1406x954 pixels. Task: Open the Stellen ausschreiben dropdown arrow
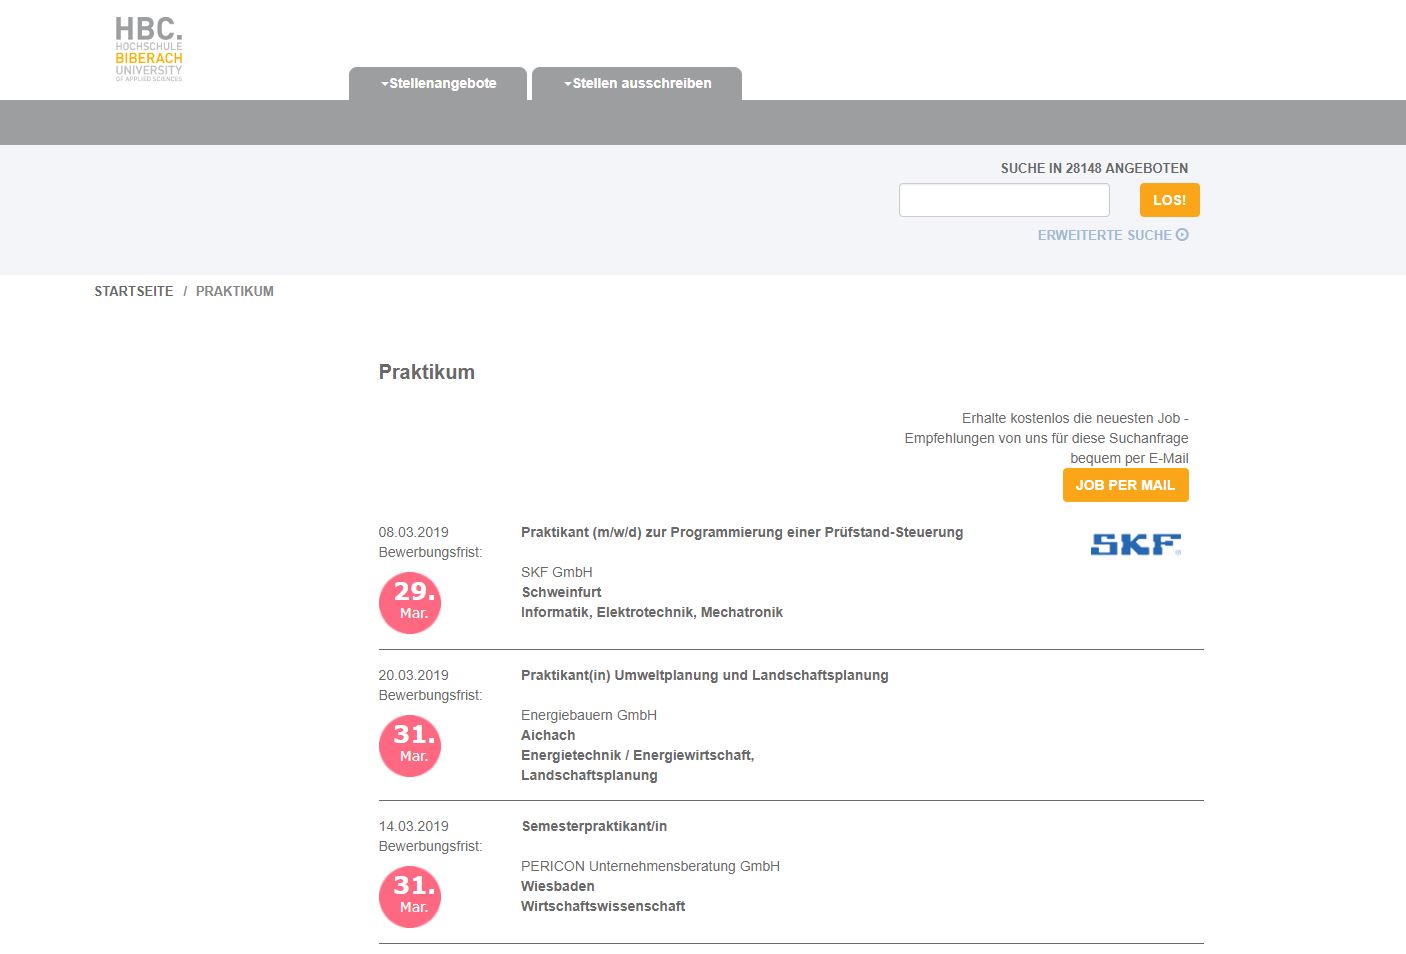click(x=567, y=83)
